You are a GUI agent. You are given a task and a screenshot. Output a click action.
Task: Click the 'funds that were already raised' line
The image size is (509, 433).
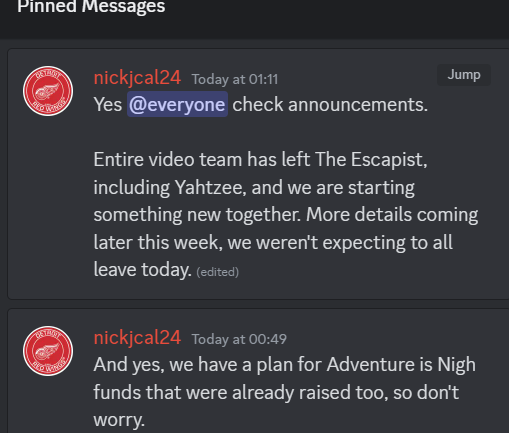(276, 392)
